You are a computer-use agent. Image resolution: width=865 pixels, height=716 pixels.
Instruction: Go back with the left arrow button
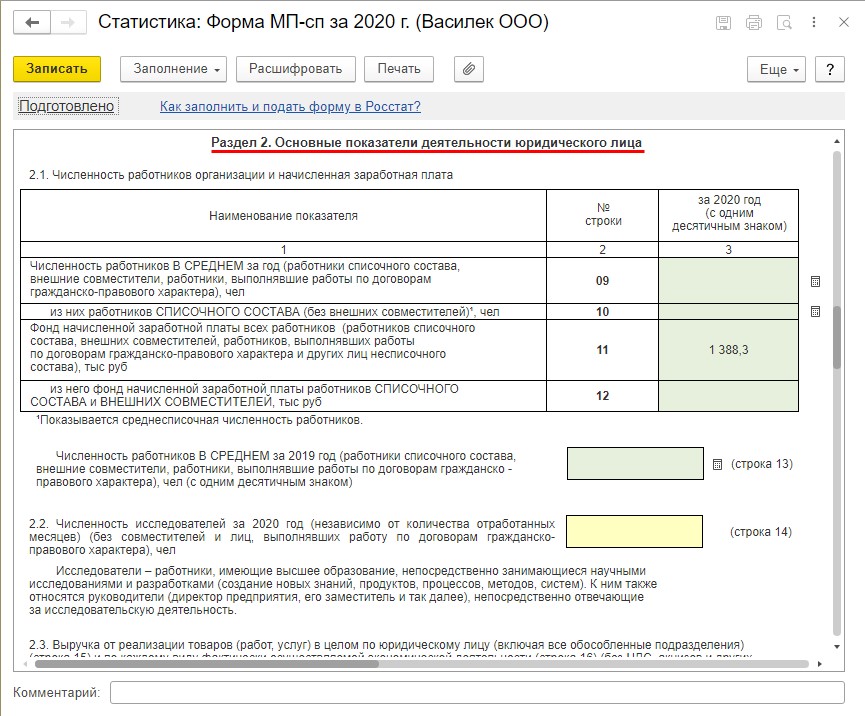tap(32, 23)
